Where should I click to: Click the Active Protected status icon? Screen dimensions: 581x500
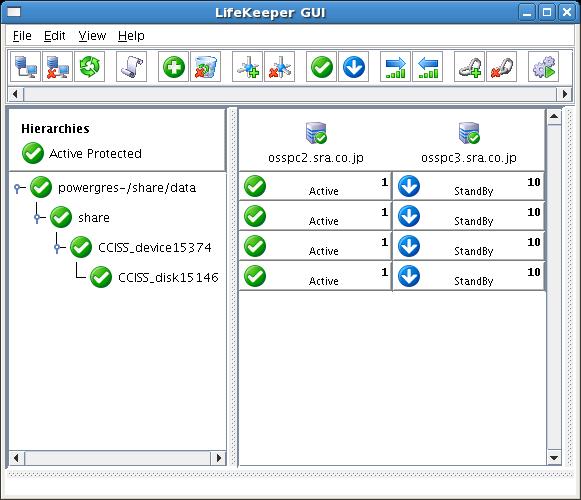[33, 153]
